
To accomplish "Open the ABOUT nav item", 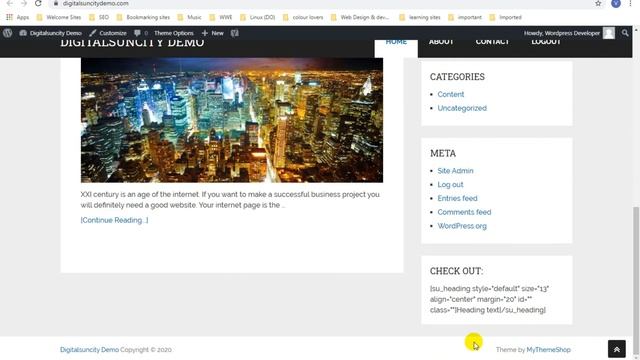I will [441, 42].
